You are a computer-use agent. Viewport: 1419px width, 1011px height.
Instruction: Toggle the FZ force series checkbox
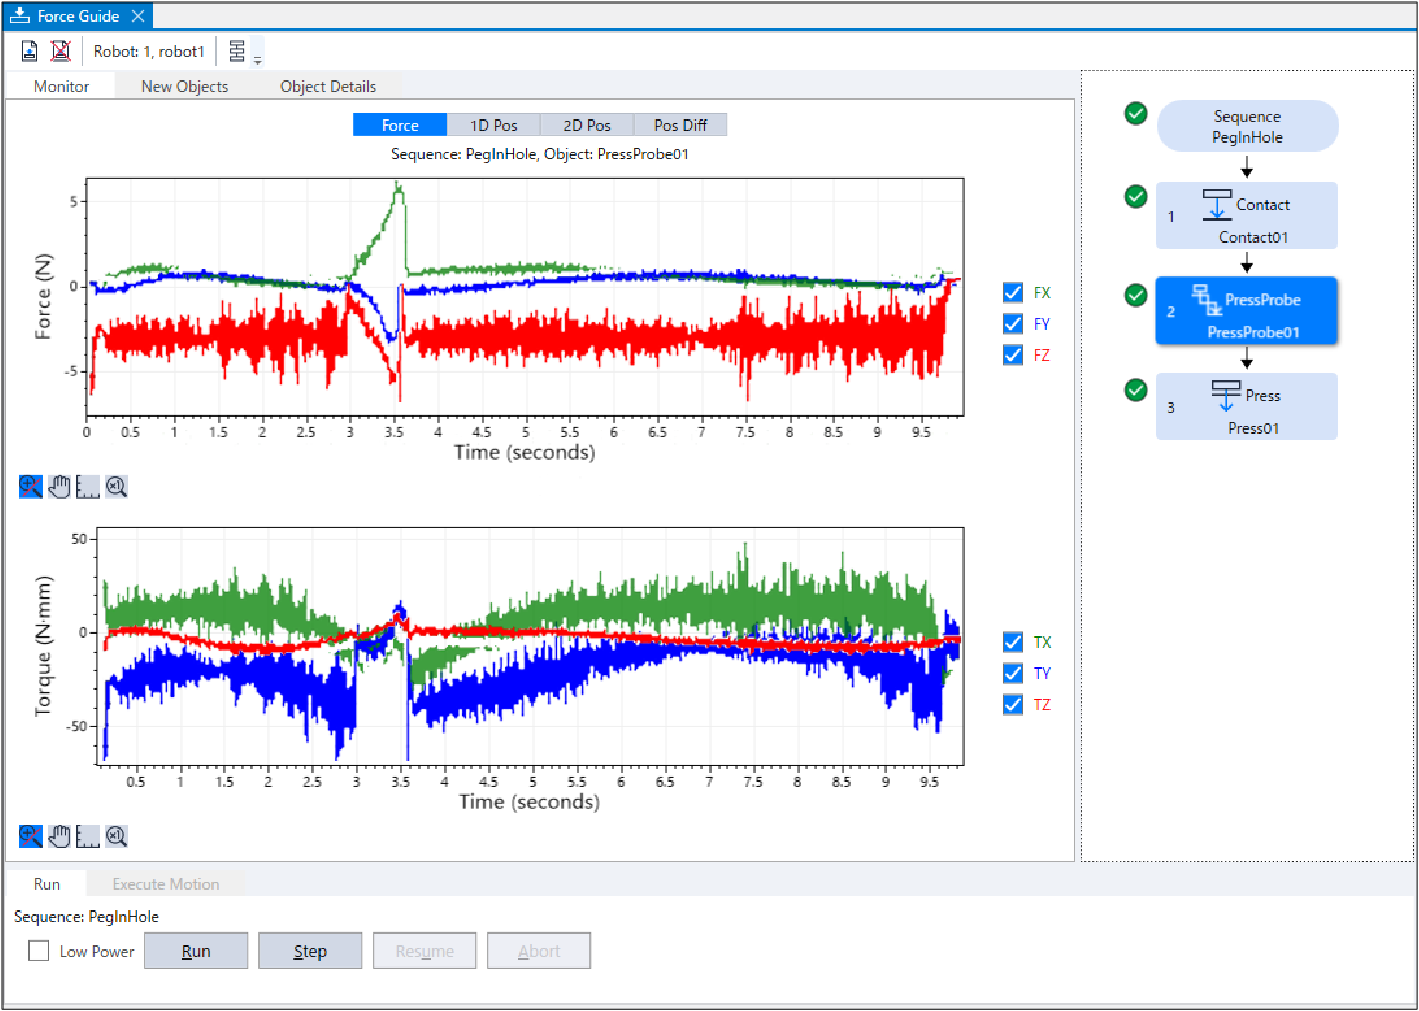[1013, 355]
